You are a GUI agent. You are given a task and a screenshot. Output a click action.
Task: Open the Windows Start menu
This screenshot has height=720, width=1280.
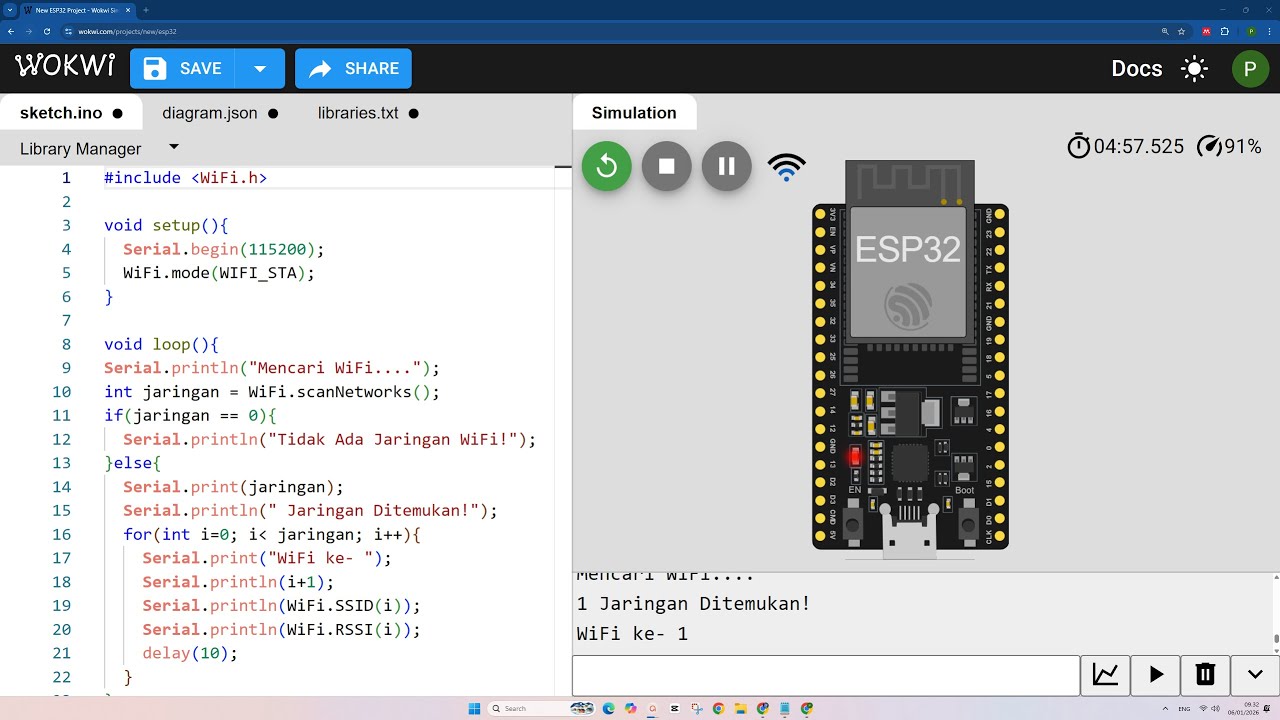coord(474,708)
